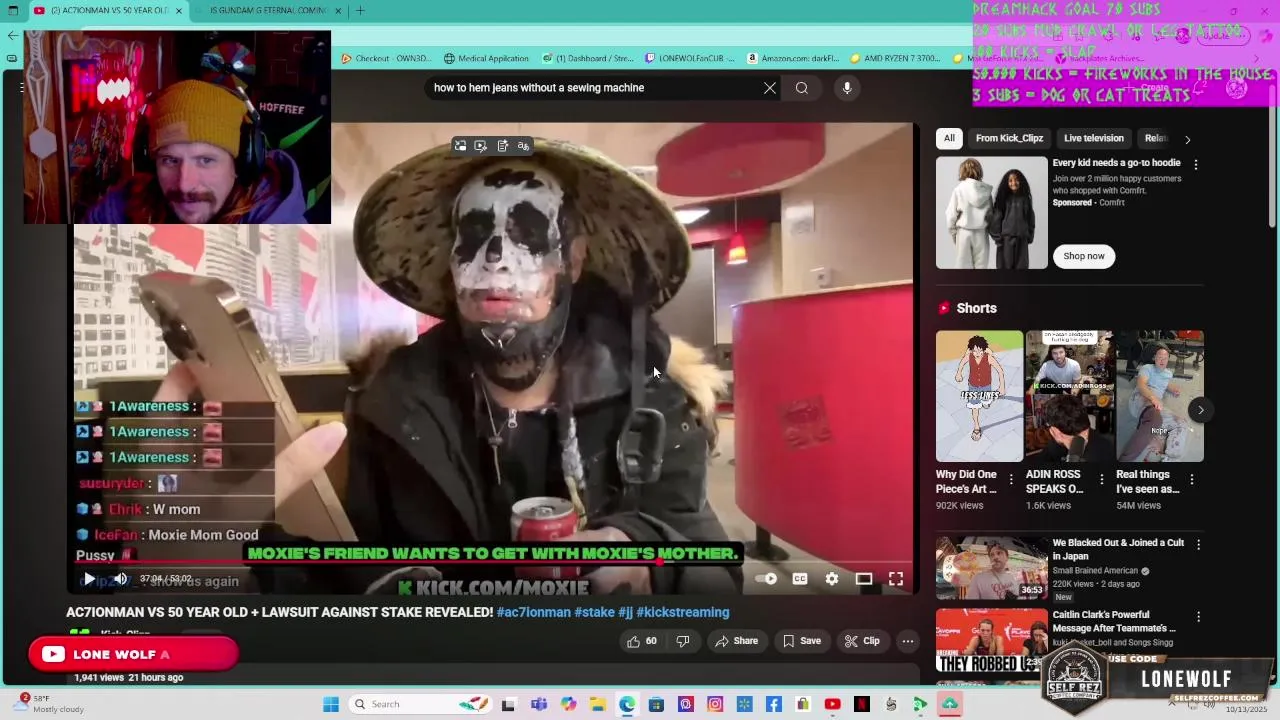Open weather widget 58°F Mostly cloudy
This screenshot has height=720, width=1280.
point(50,704)
